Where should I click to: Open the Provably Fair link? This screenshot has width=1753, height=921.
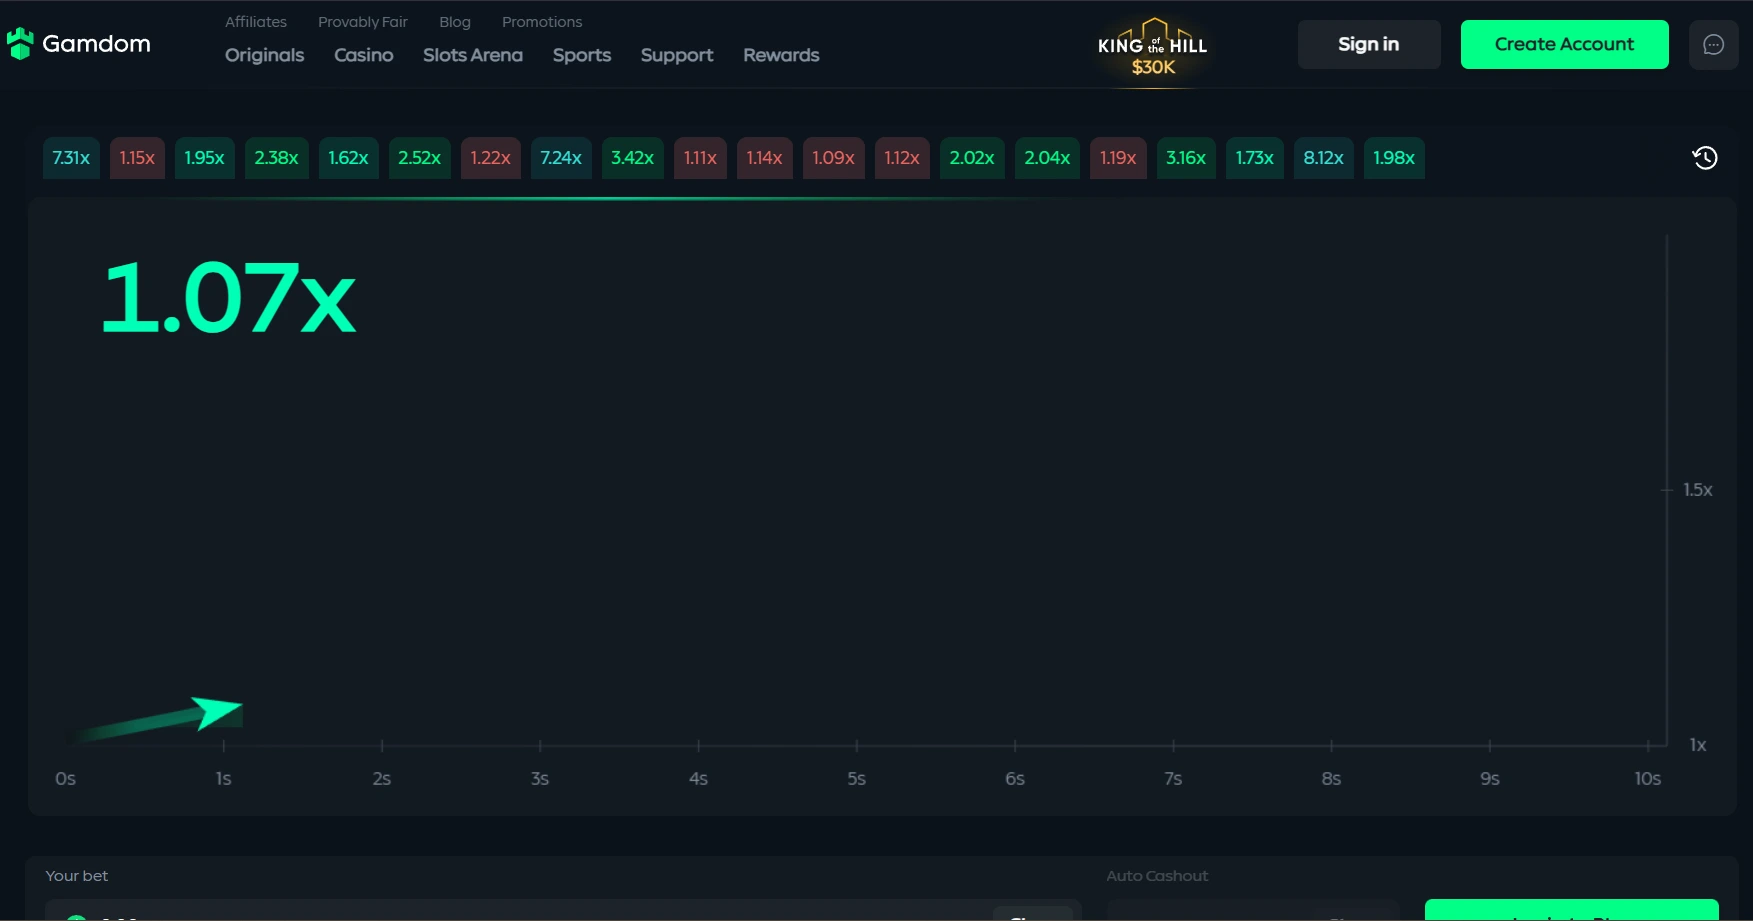[x=363, y=22]
